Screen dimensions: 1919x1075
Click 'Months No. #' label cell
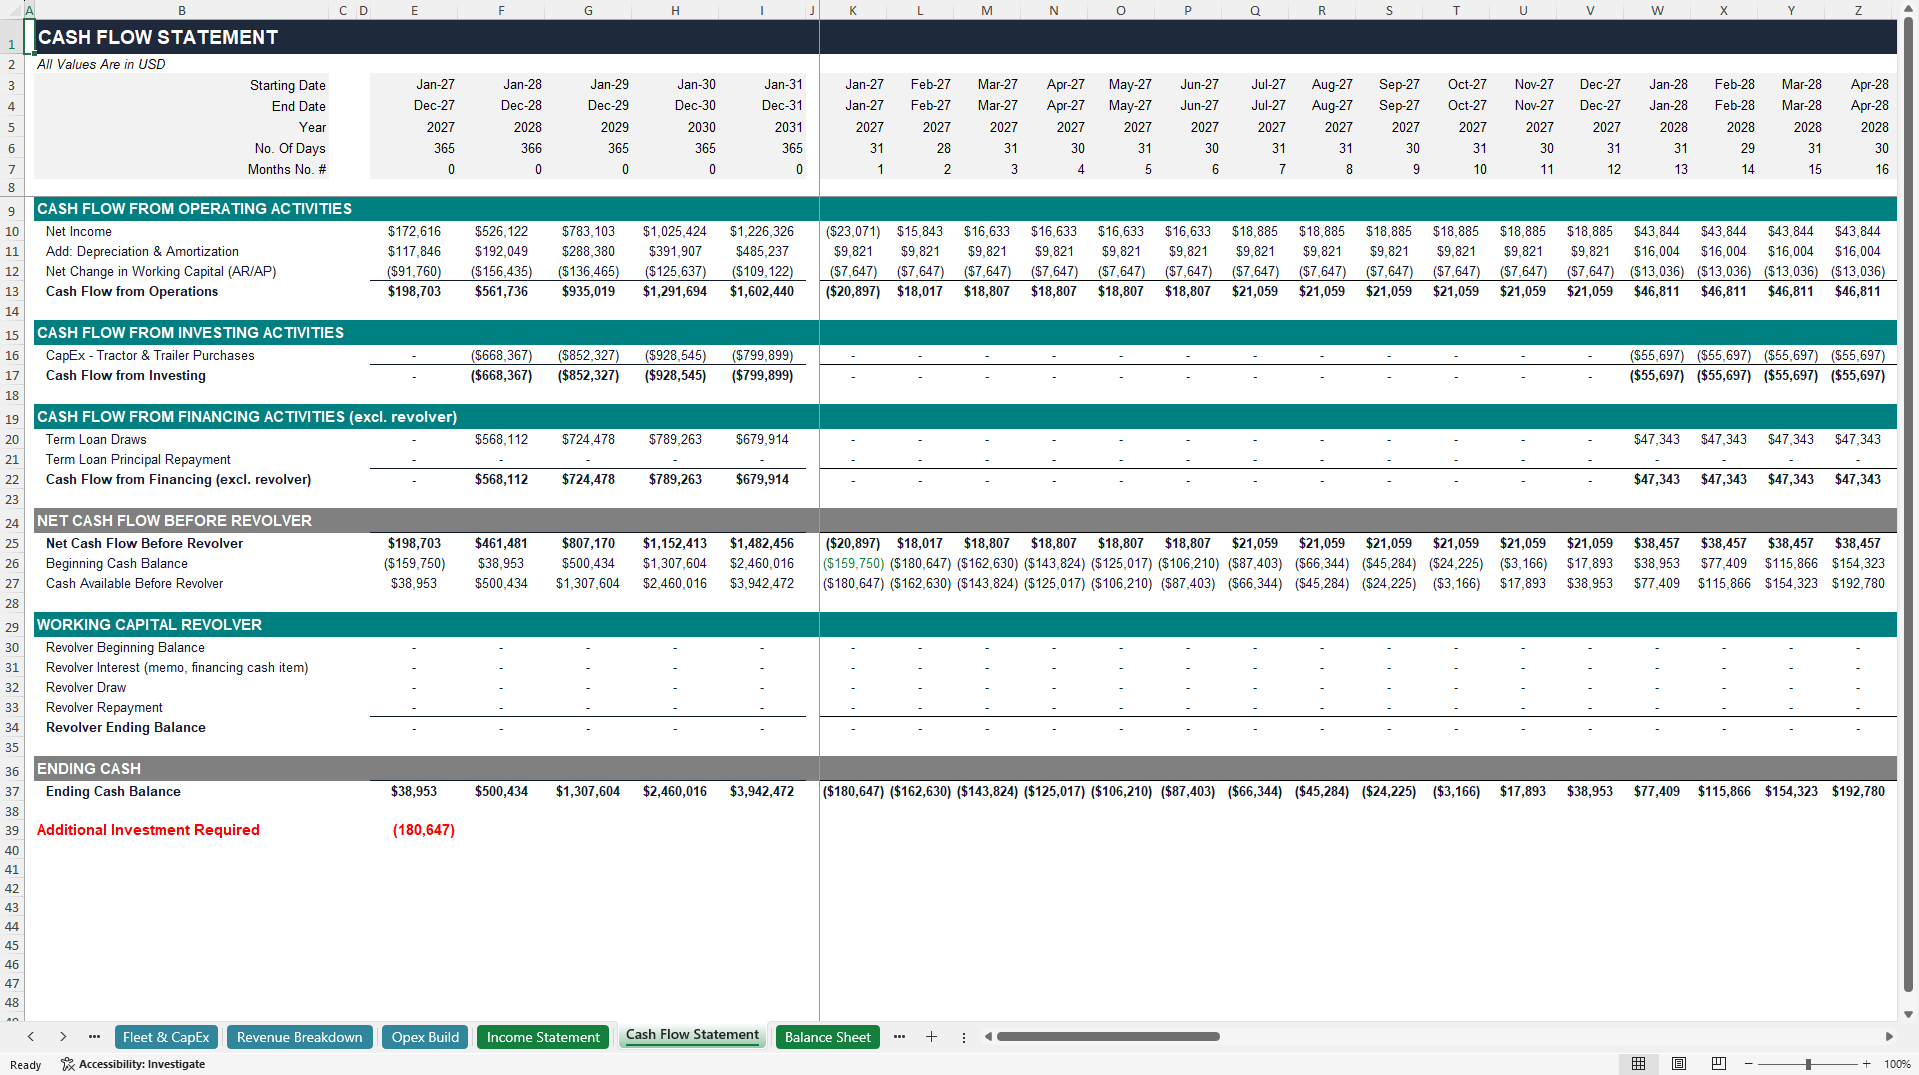[286, 169]
